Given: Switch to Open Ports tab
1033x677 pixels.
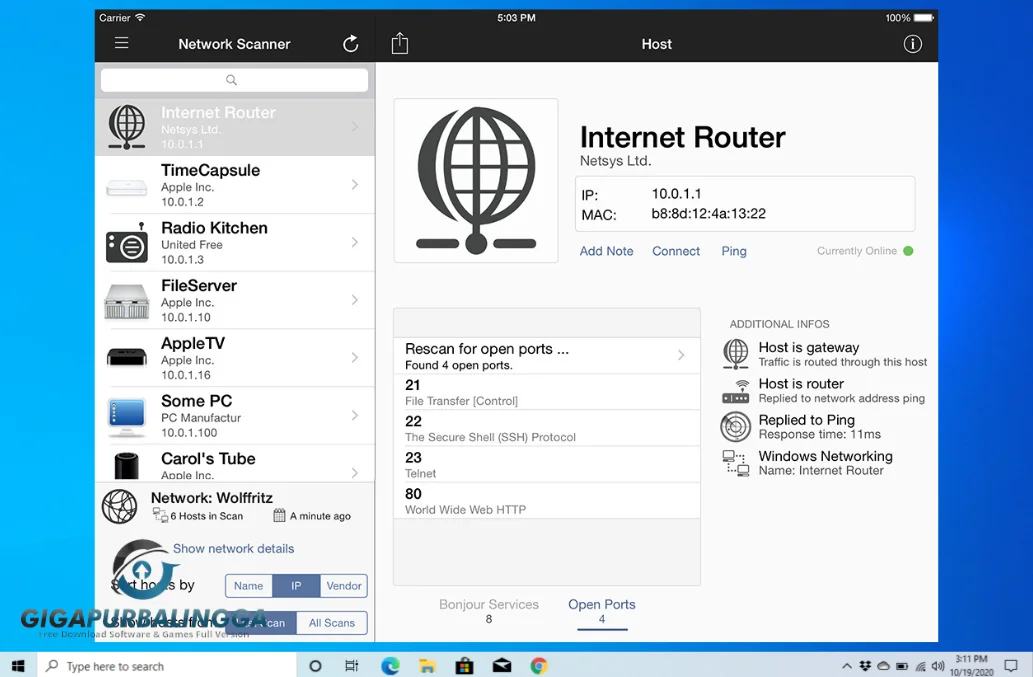Looking at the screenshot, I should (x=601, y=610).
